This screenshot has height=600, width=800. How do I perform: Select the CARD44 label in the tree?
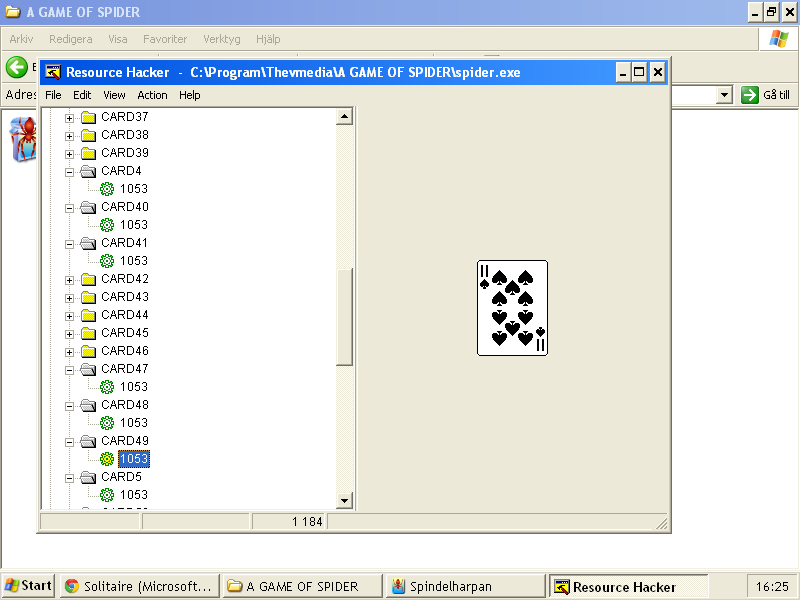click(x=125, y=315)
